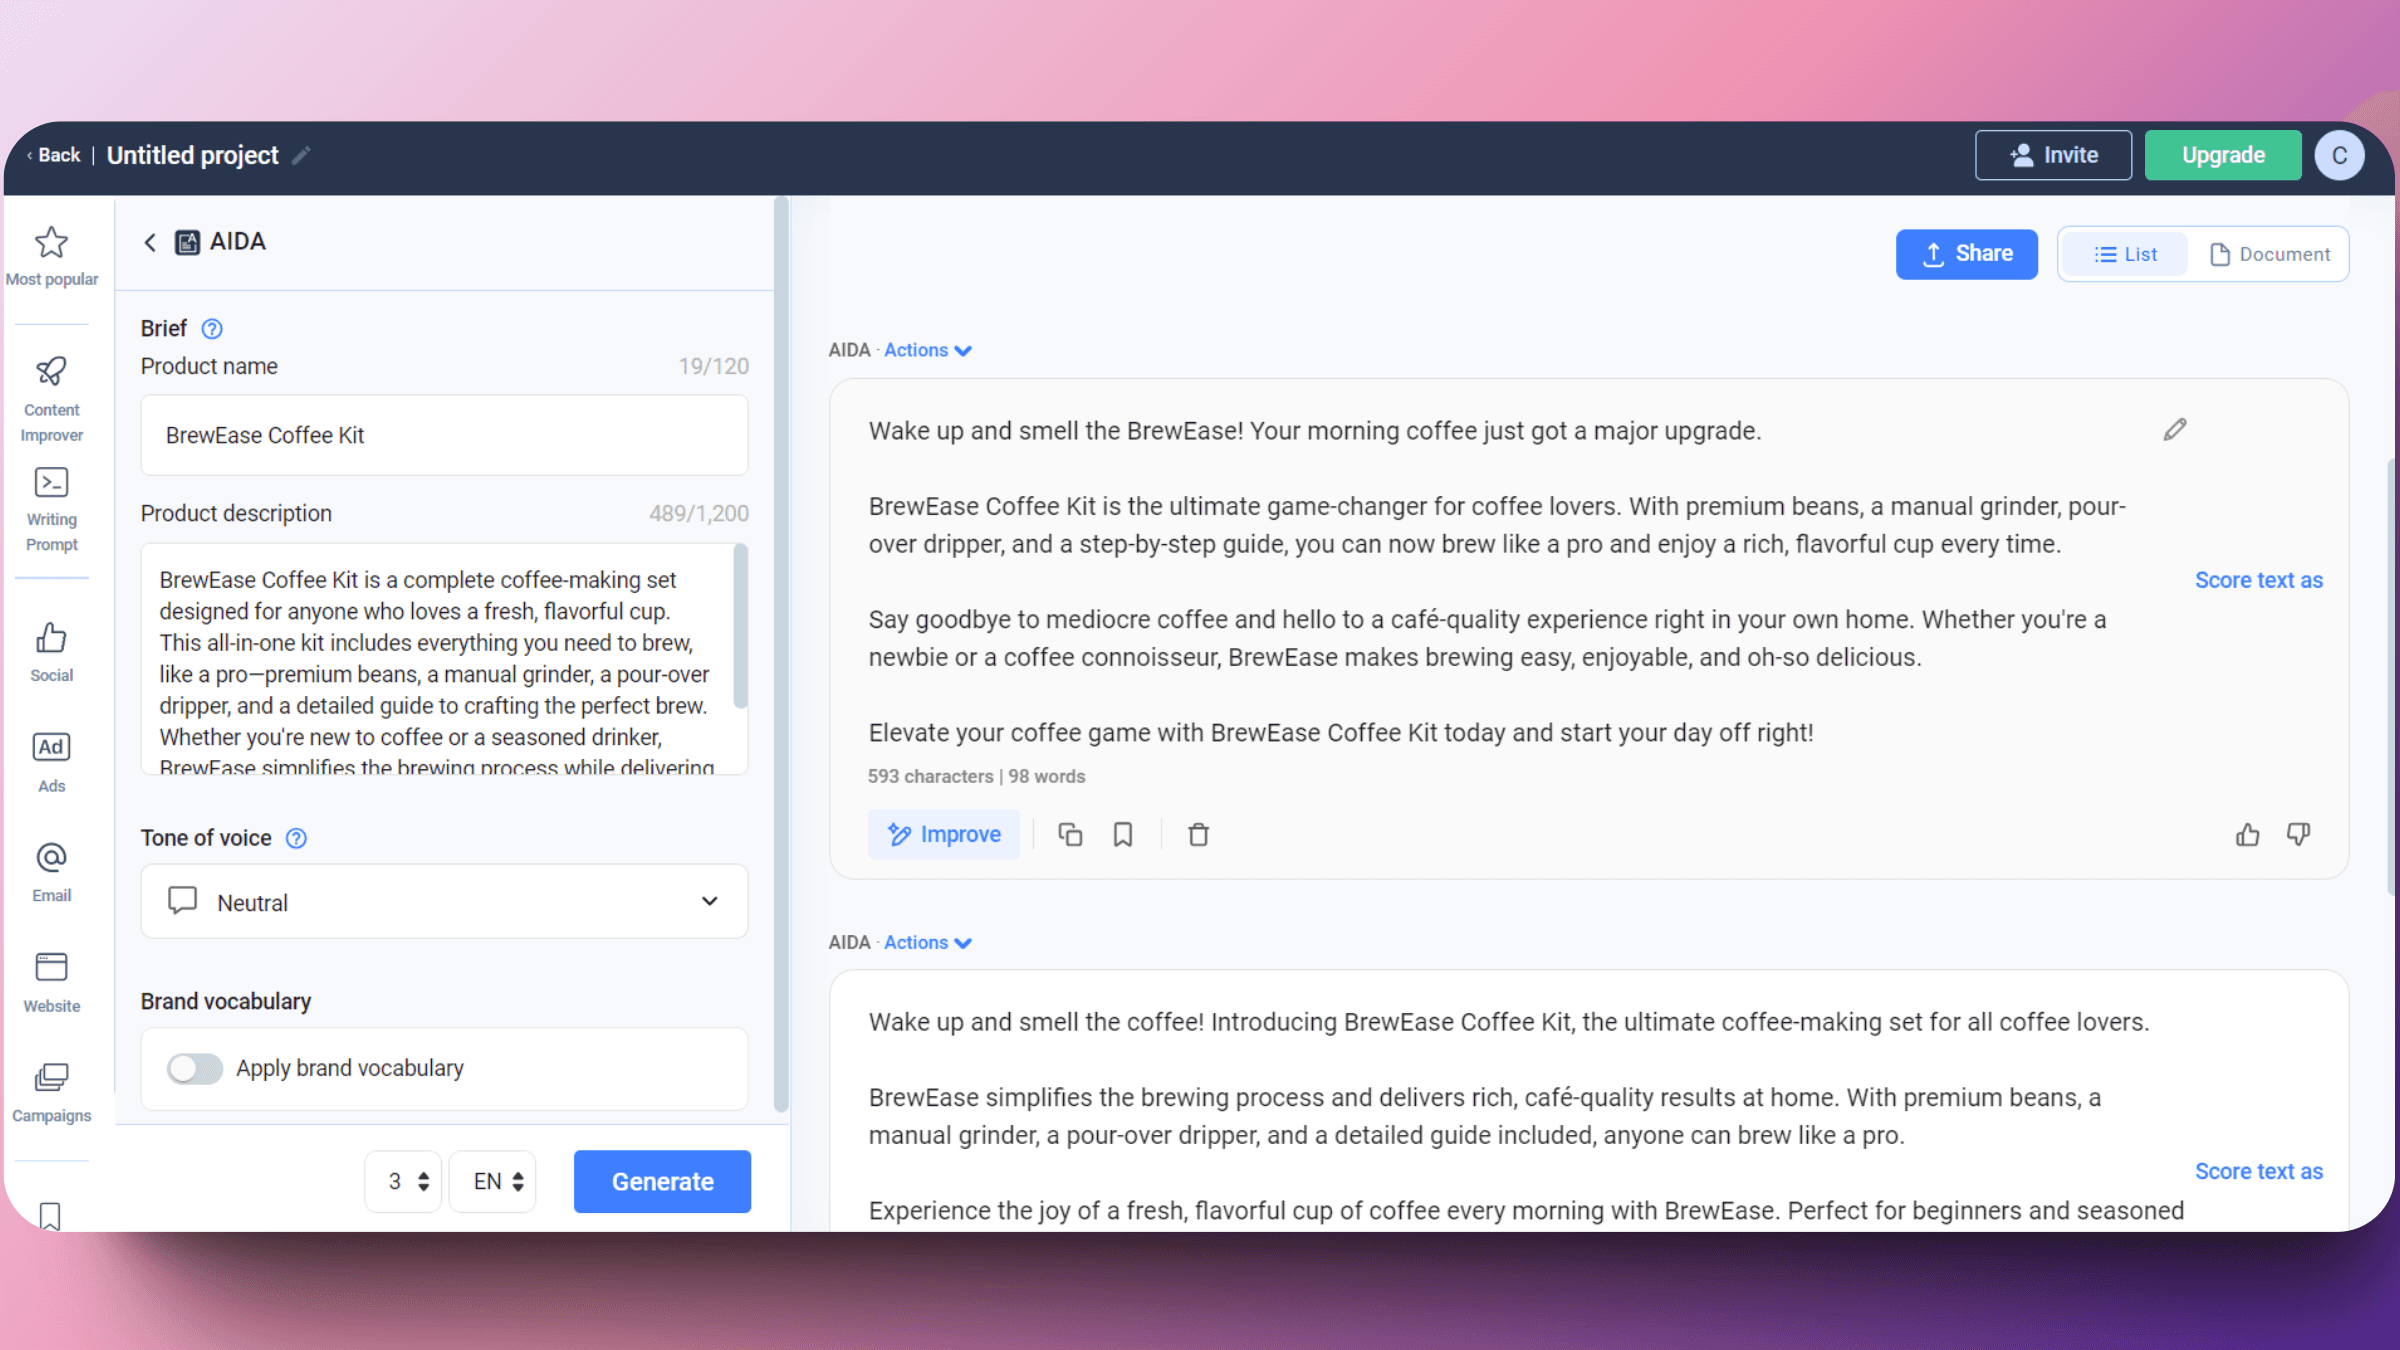Click the Generate button
This screenshot has height=1350, width=2400.
(663, 1180)
